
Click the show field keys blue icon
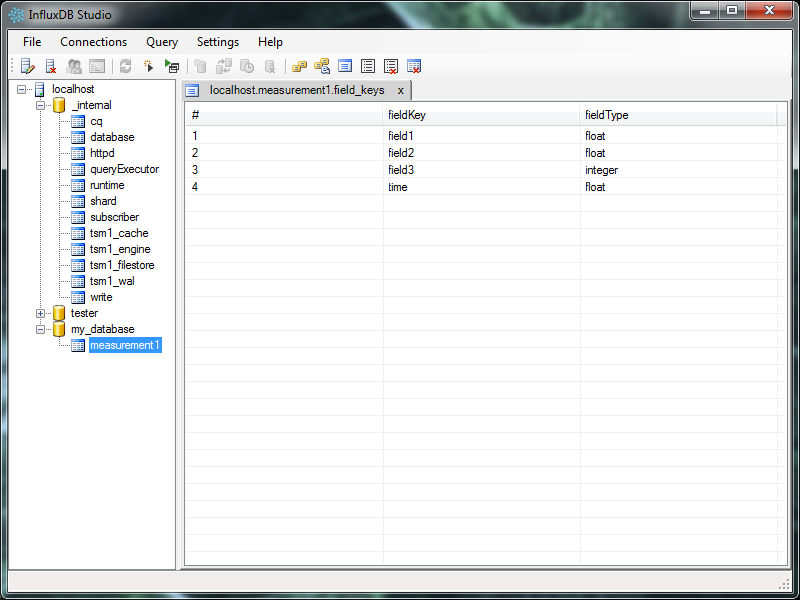tap(345, 66)
